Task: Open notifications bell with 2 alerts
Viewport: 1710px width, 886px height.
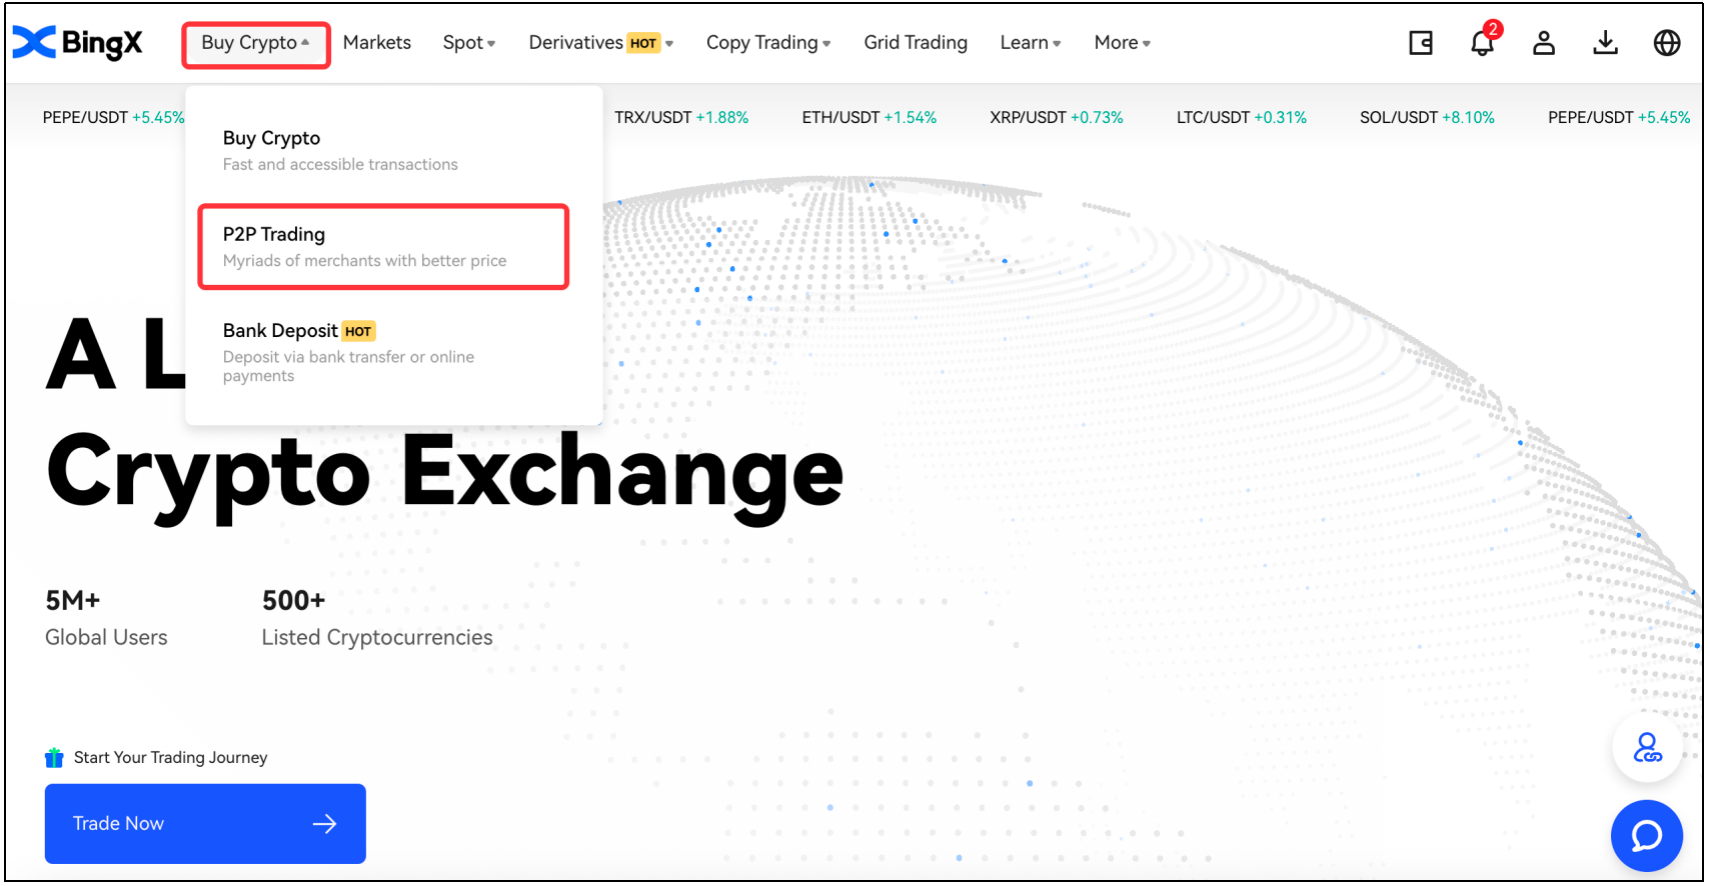Action: coord(1482,43)
